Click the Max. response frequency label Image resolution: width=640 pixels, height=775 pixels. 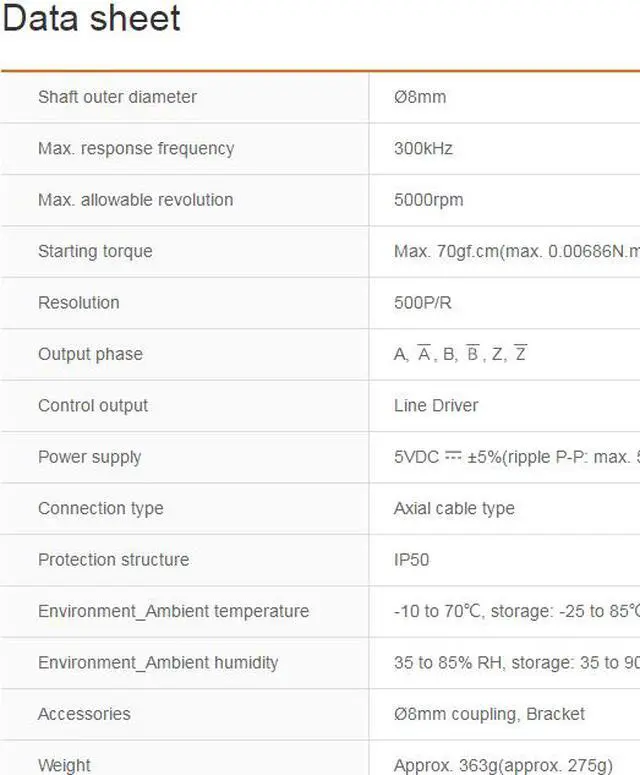[x=136, y=148]
